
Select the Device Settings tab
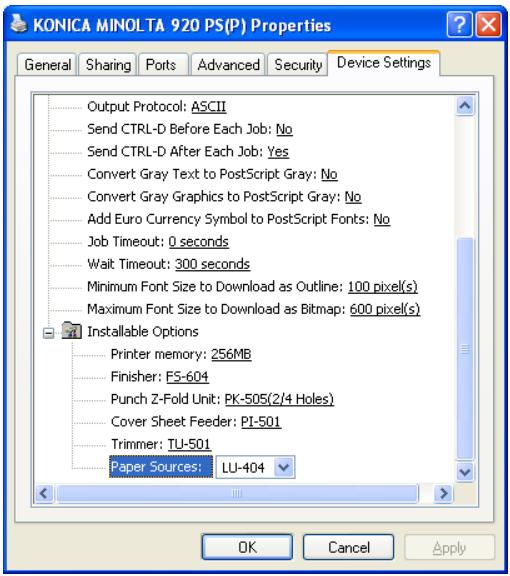pos(384,63)
